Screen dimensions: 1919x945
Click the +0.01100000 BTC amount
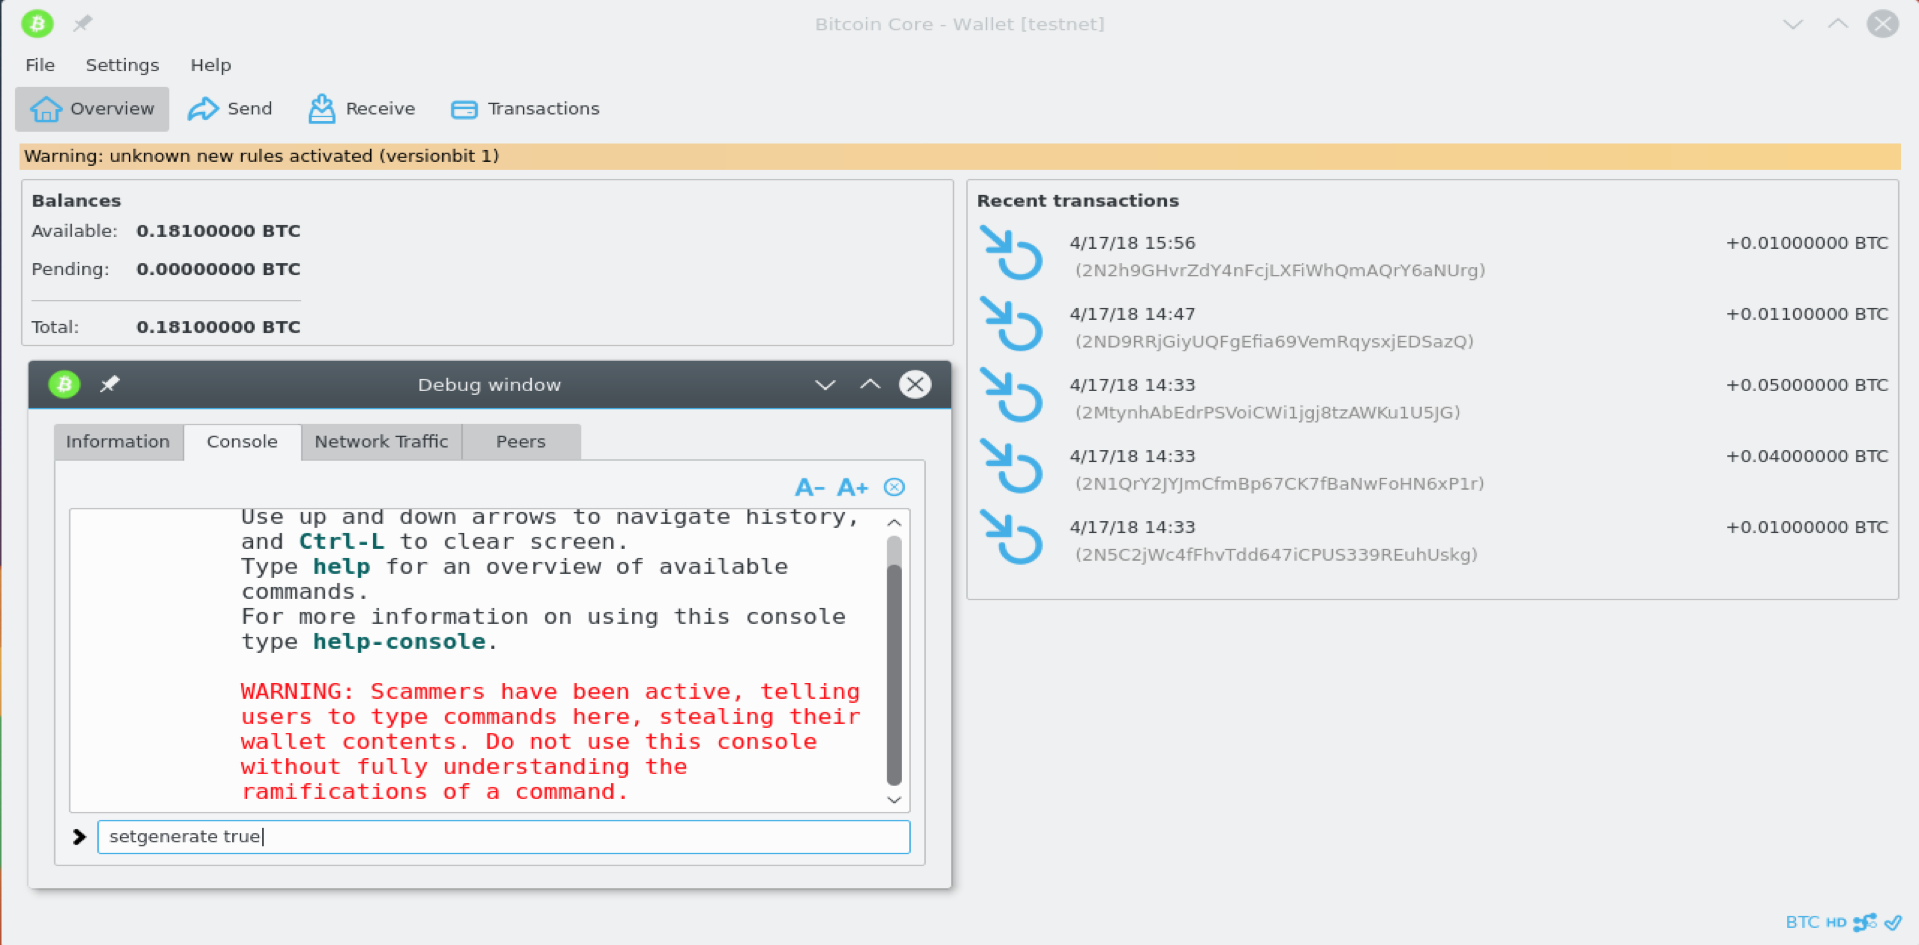[1807, 314]
